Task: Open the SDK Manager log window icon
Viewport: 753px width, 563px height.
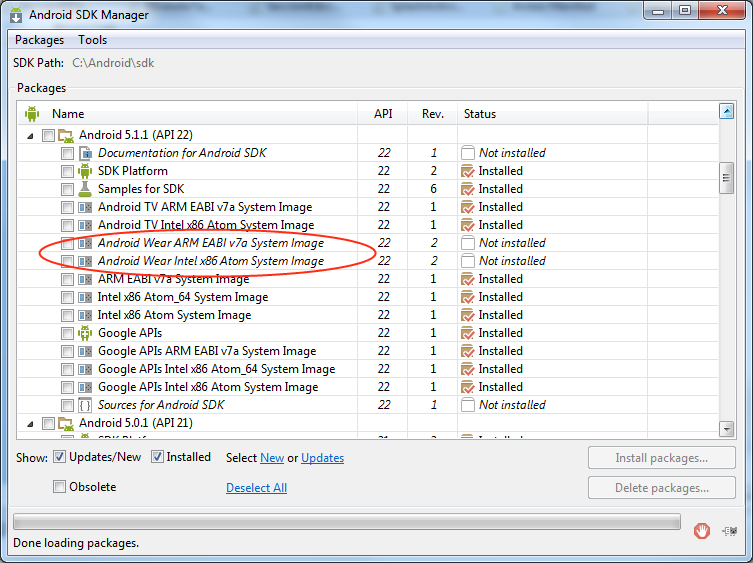Action: pyautogui.click(x=730, y=531)
